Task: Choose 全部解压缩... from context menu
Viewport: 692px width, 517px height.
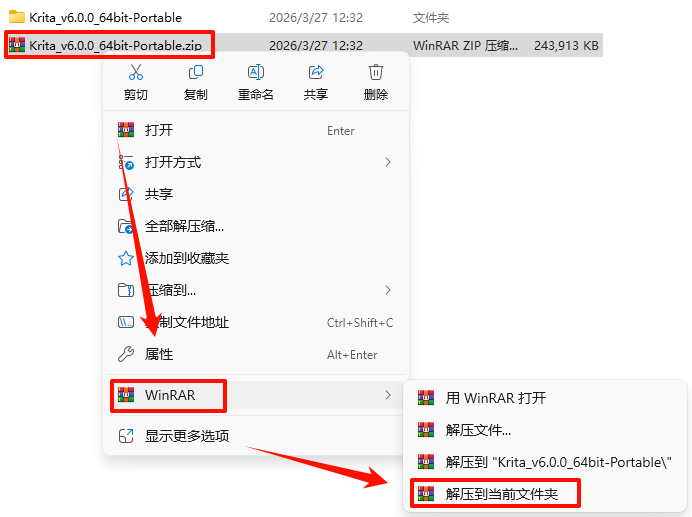Action: tap(256, 226)
